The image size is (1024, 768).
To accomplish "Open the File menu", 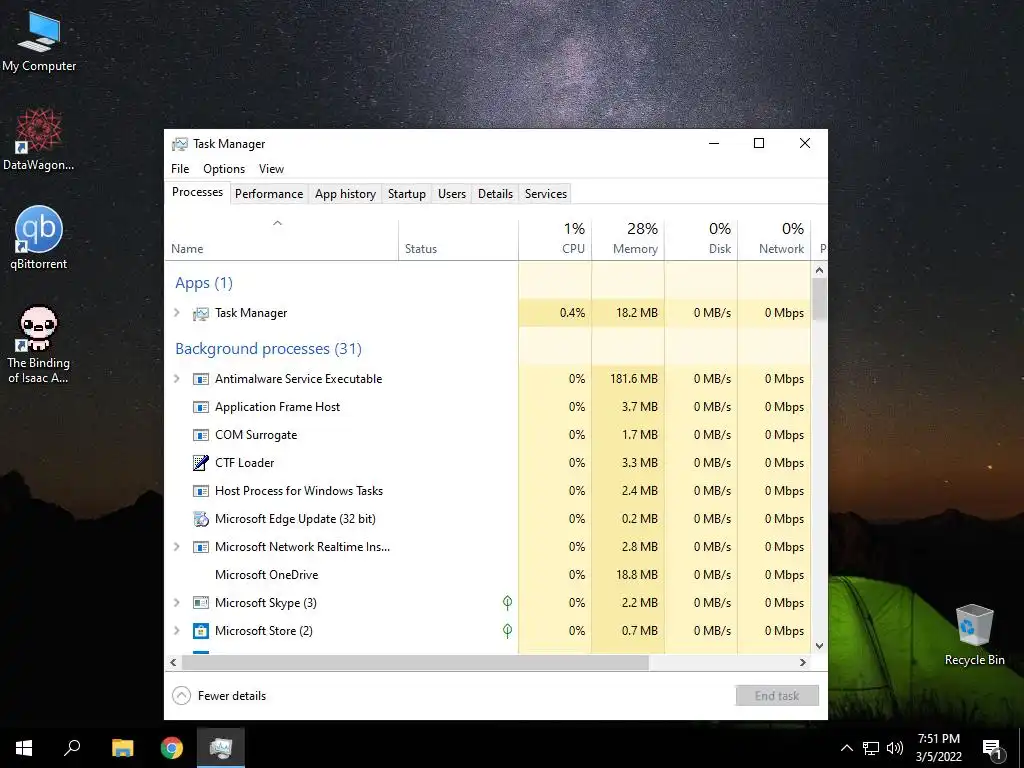I will point(180,168).
